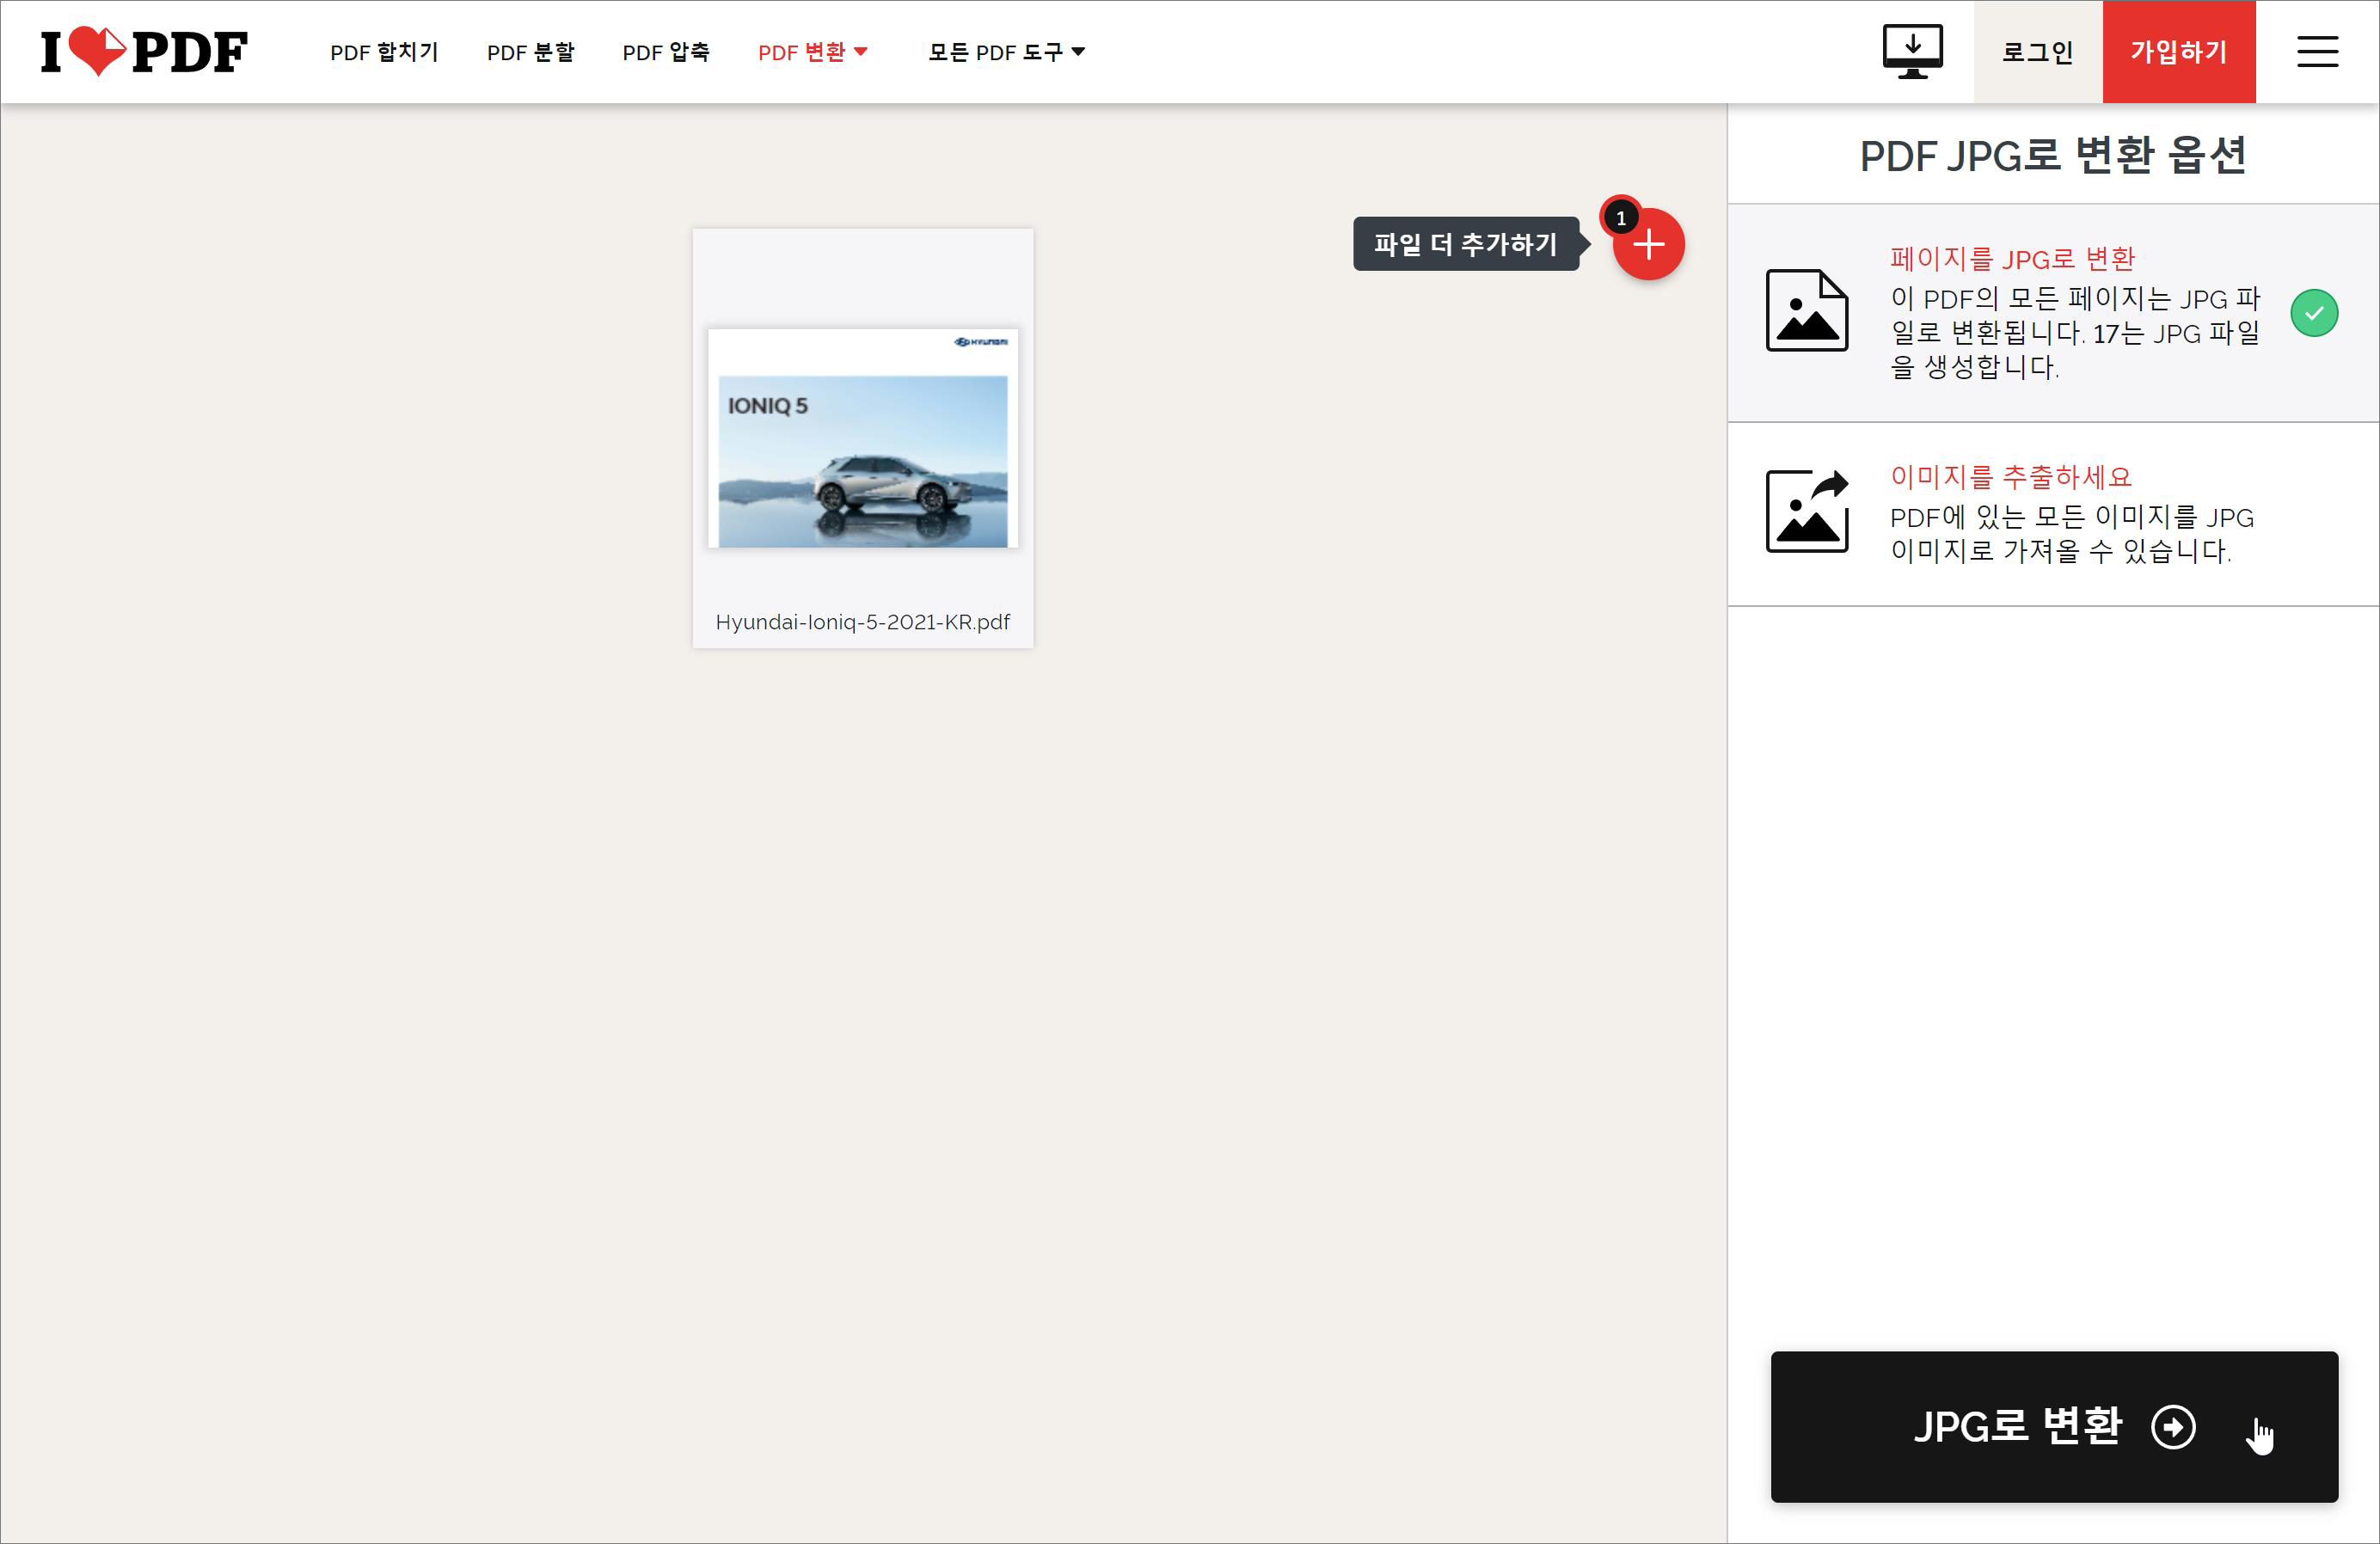This screenshot has width=2380, height=1544.
Task: Open PDF 압축 menu item
Action: click(666, 52)
